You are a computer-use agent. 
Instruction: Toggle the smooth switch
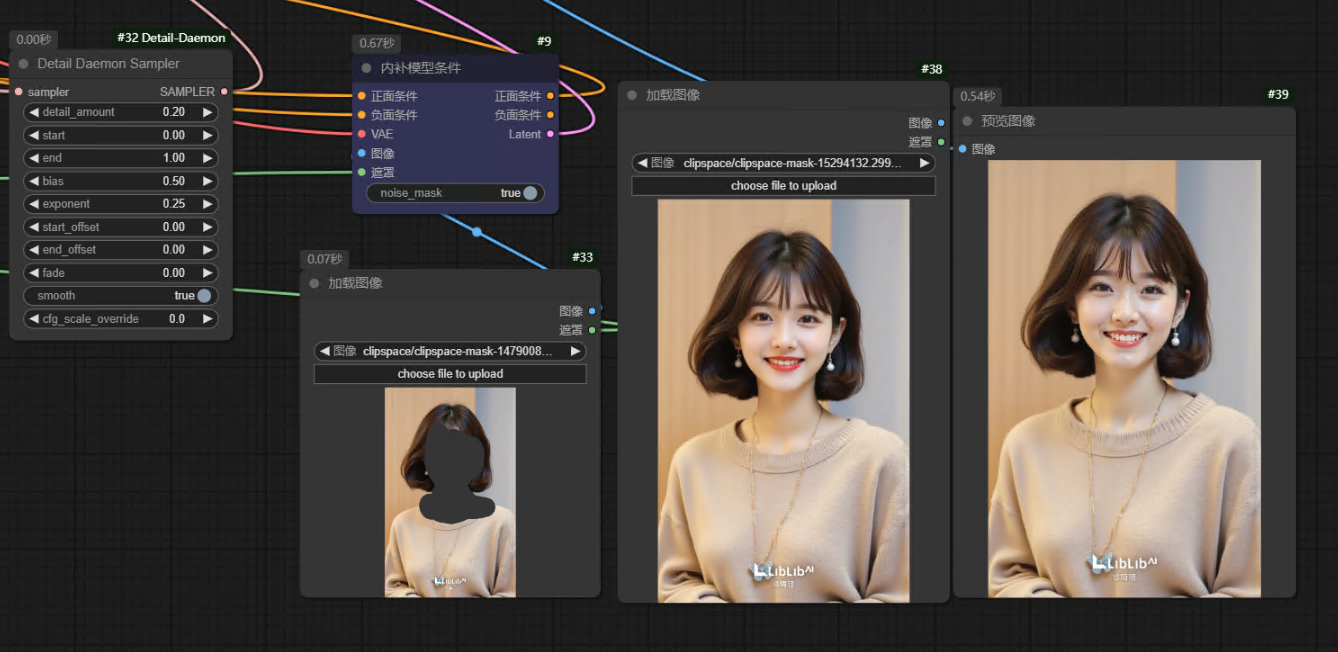204,296
